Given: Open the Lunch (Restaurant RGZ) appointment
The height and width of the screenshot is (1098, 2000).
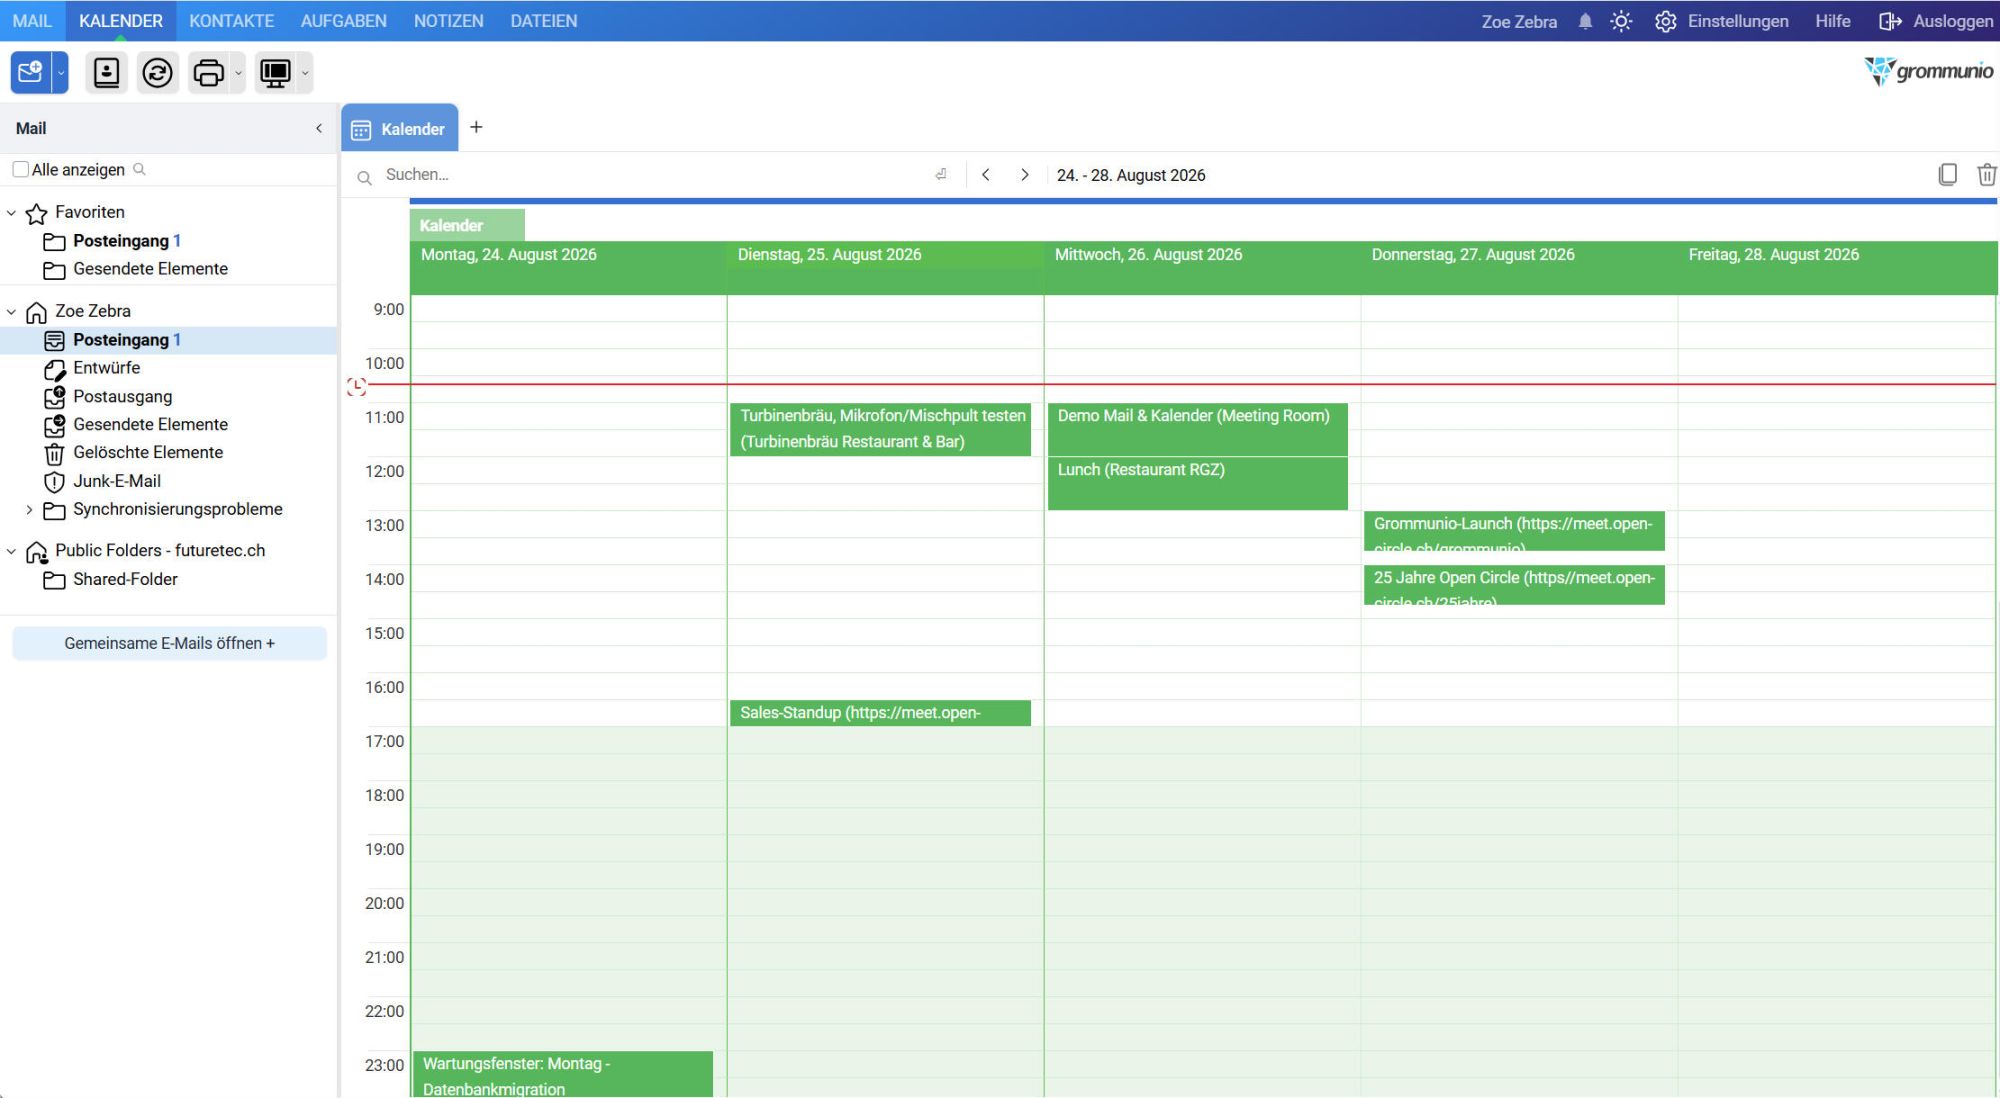Looking at the screenshot, I should (x=1197, y=483).
